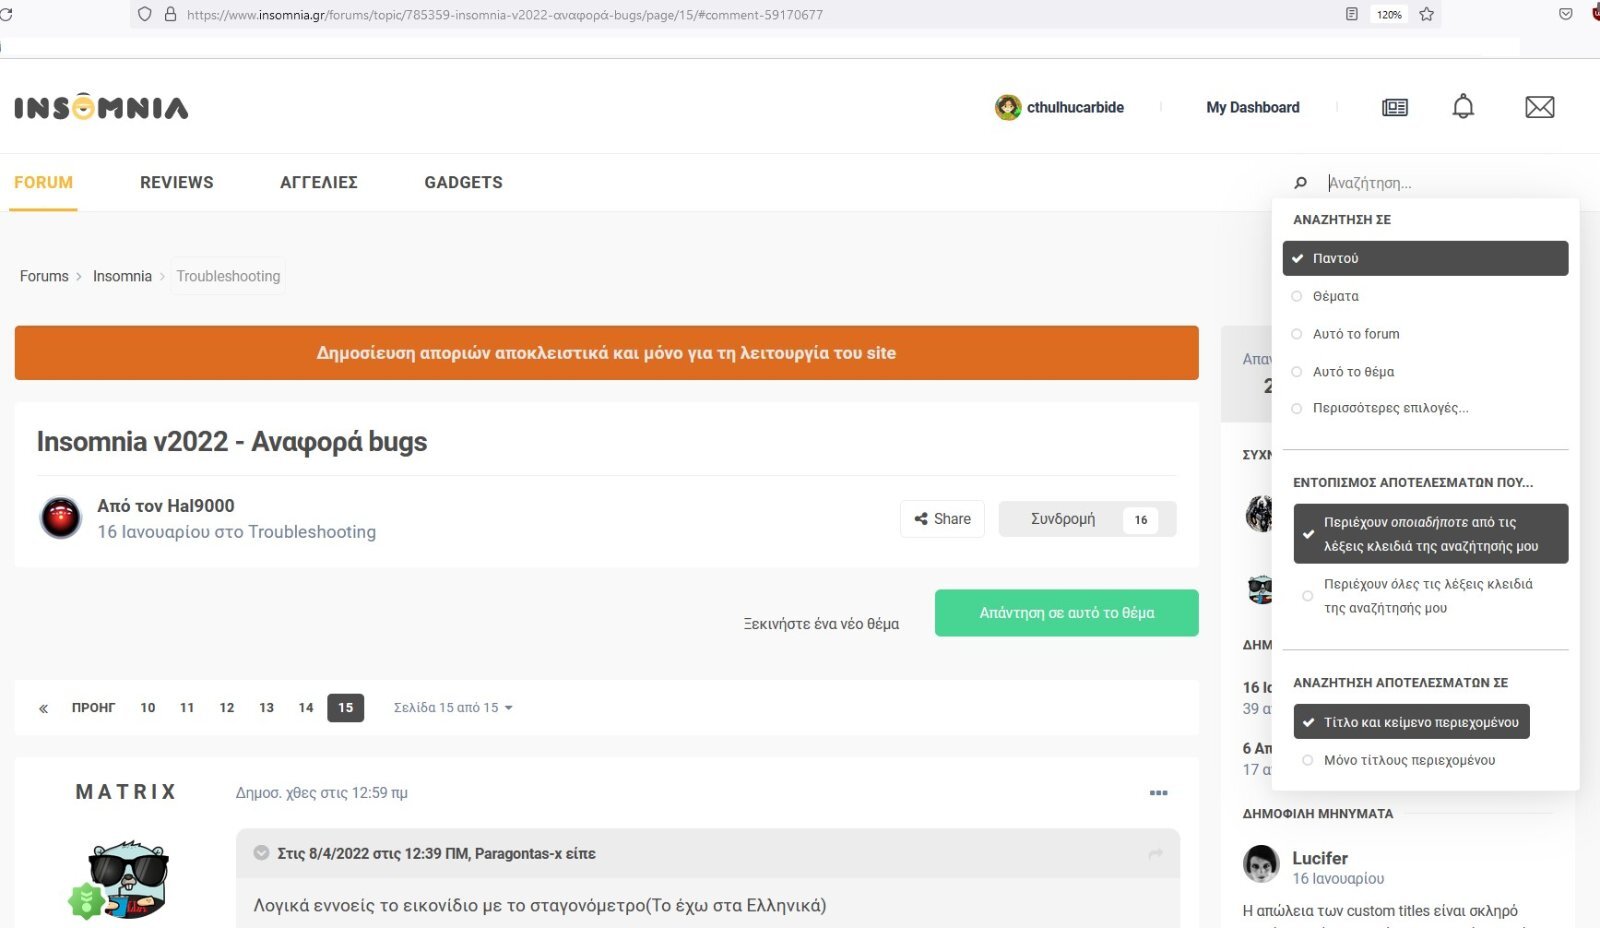1600x928 pixels.
Task: Open the Insomnia logo home link
Action: click(x=101, y=107)
